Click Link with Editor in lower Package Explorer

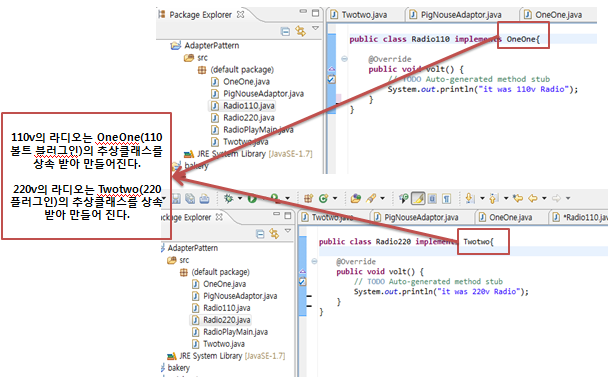pyautogui.click(x=274, y=233)
